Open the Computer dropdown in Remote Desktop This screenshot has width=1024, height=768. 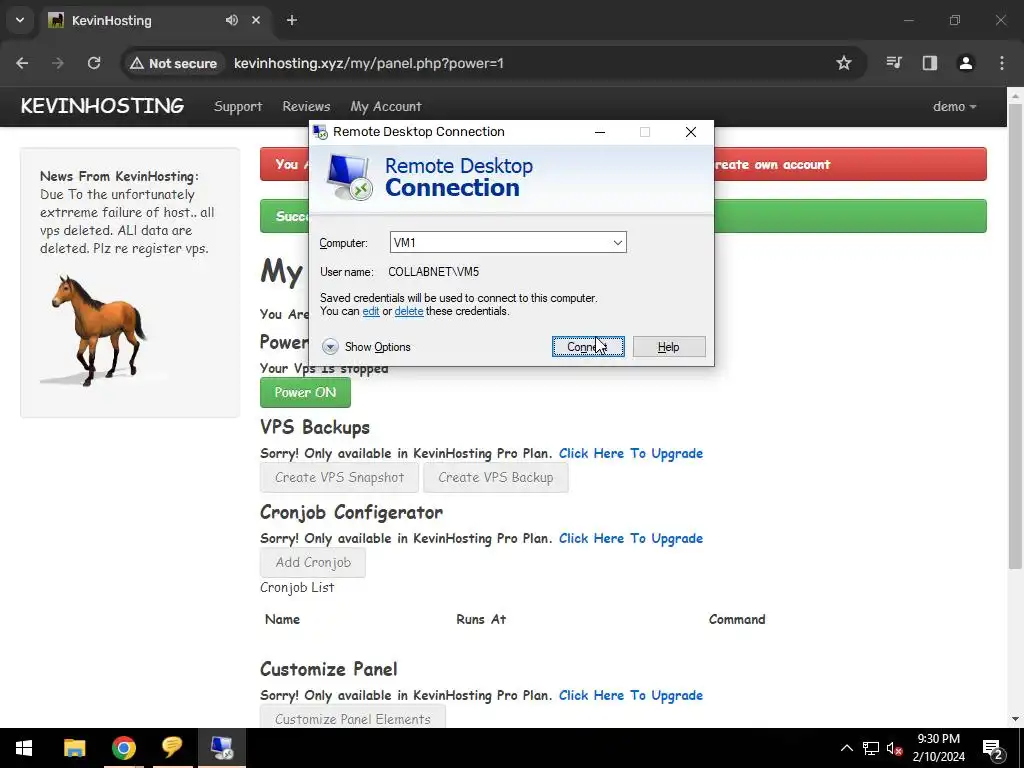pyautogui.click(x=617, y=242)
